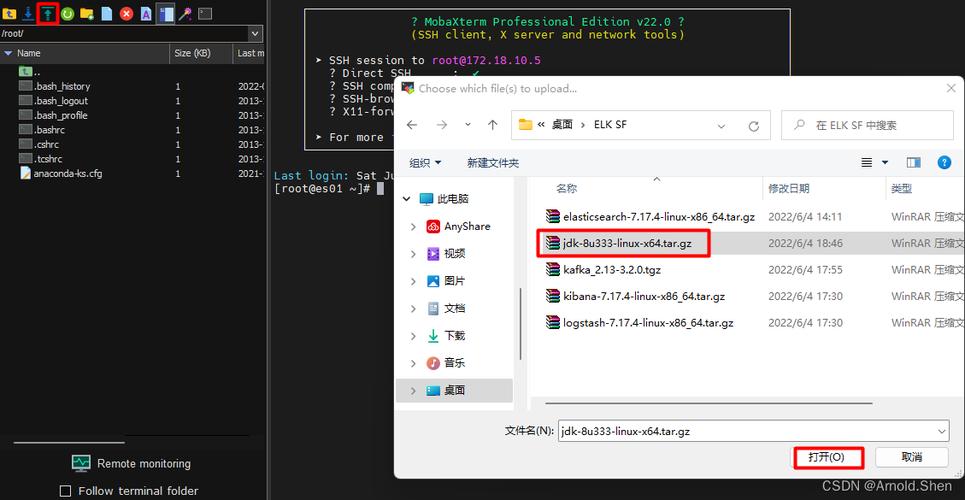Image resolution: width=965 pixels, height=500 pixels.
Task: Click the 打开(O) button
Action: tap(827, 457)
